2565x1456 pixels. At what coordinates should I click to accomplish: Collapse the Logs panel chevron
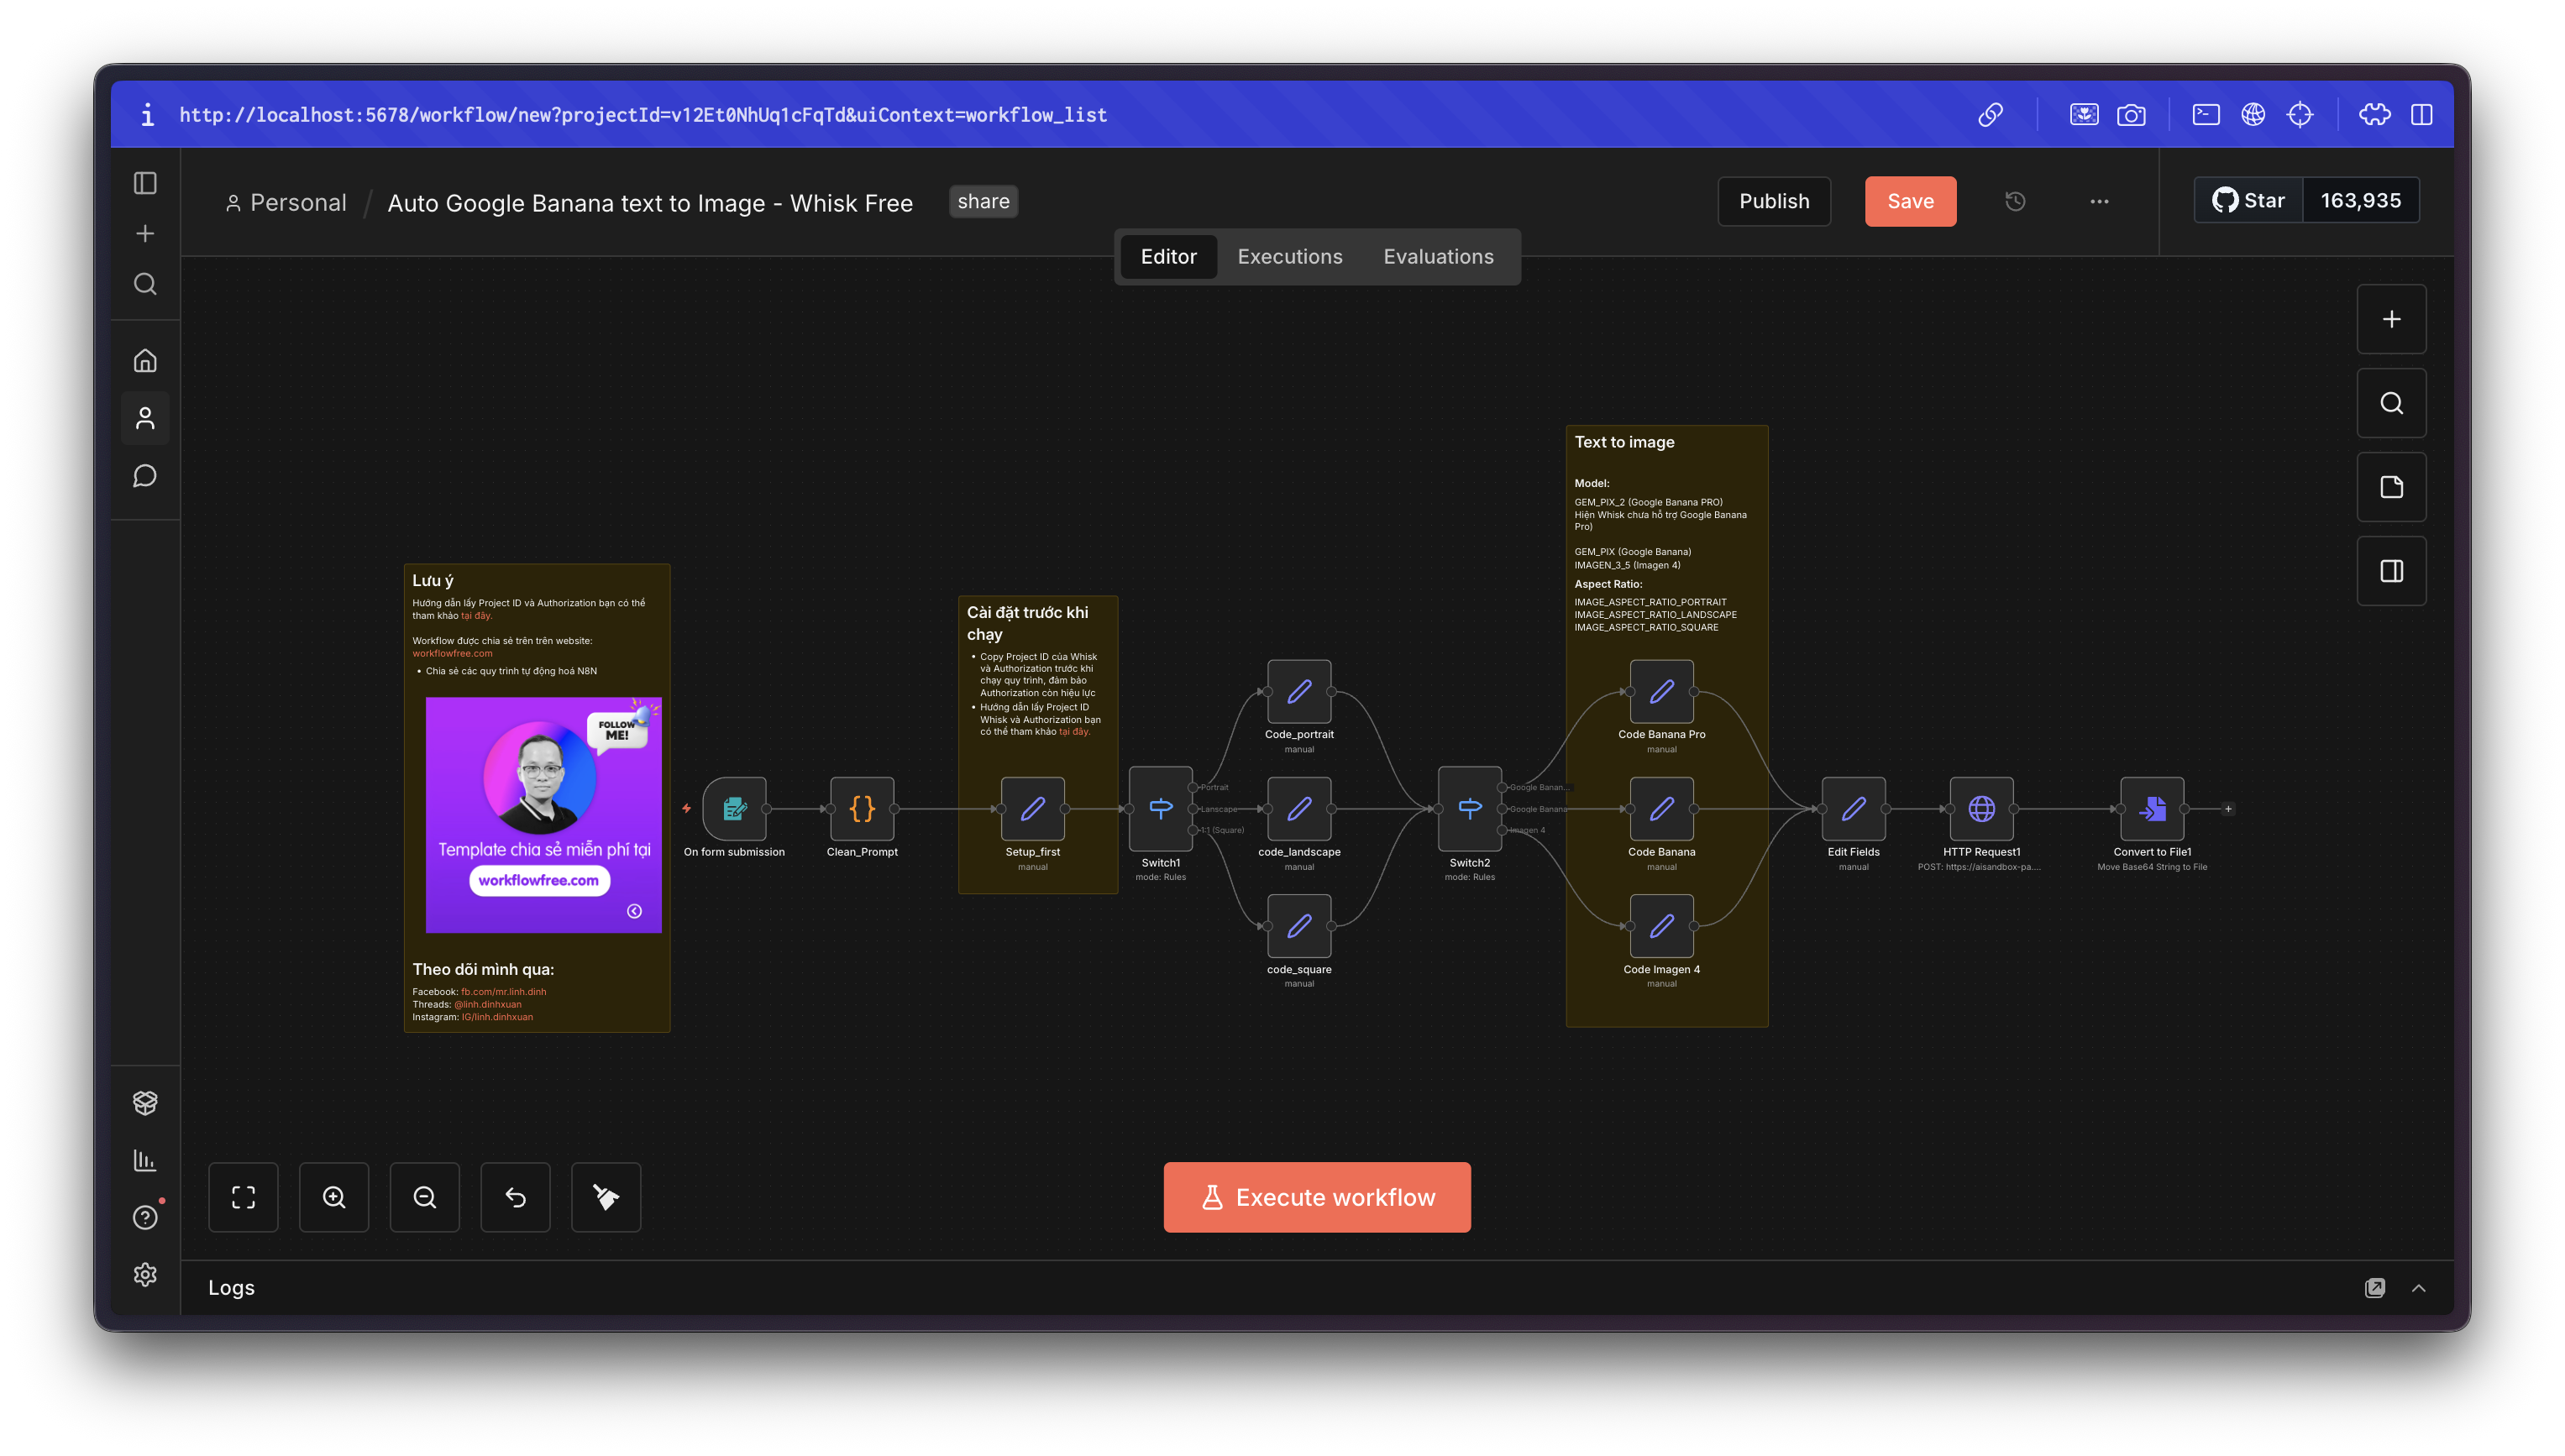coord(2420,1287)
